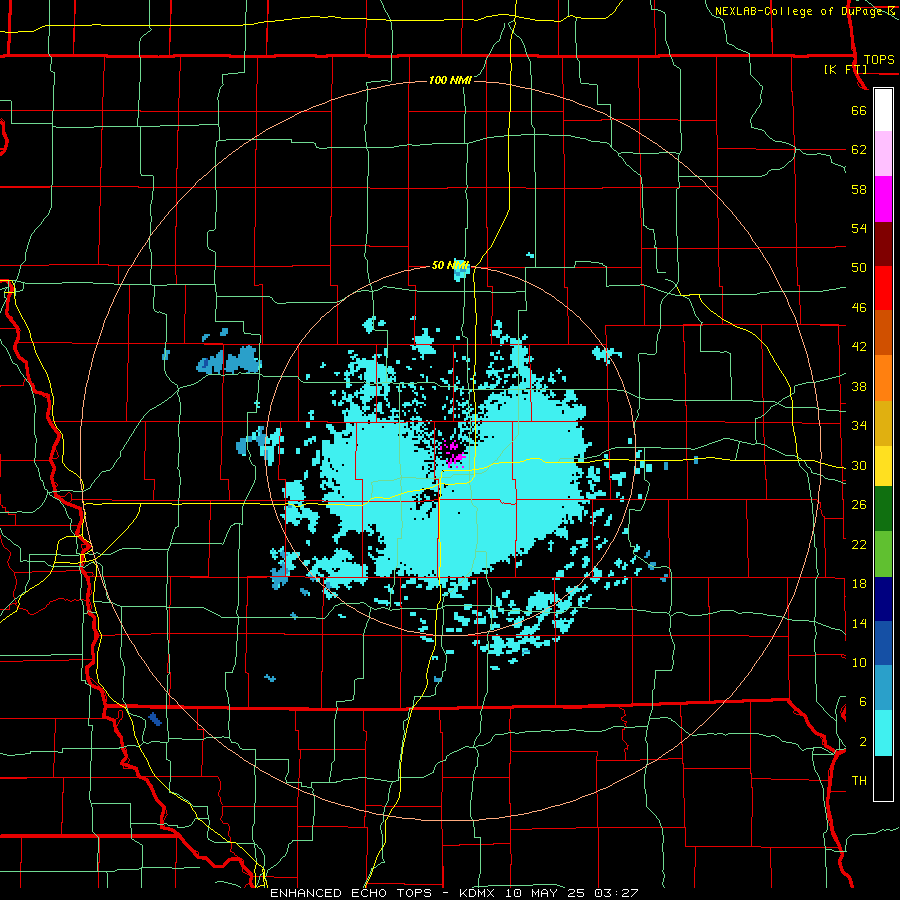Click the blue echo patch west of 50 NMI ring

coord(230,361)
